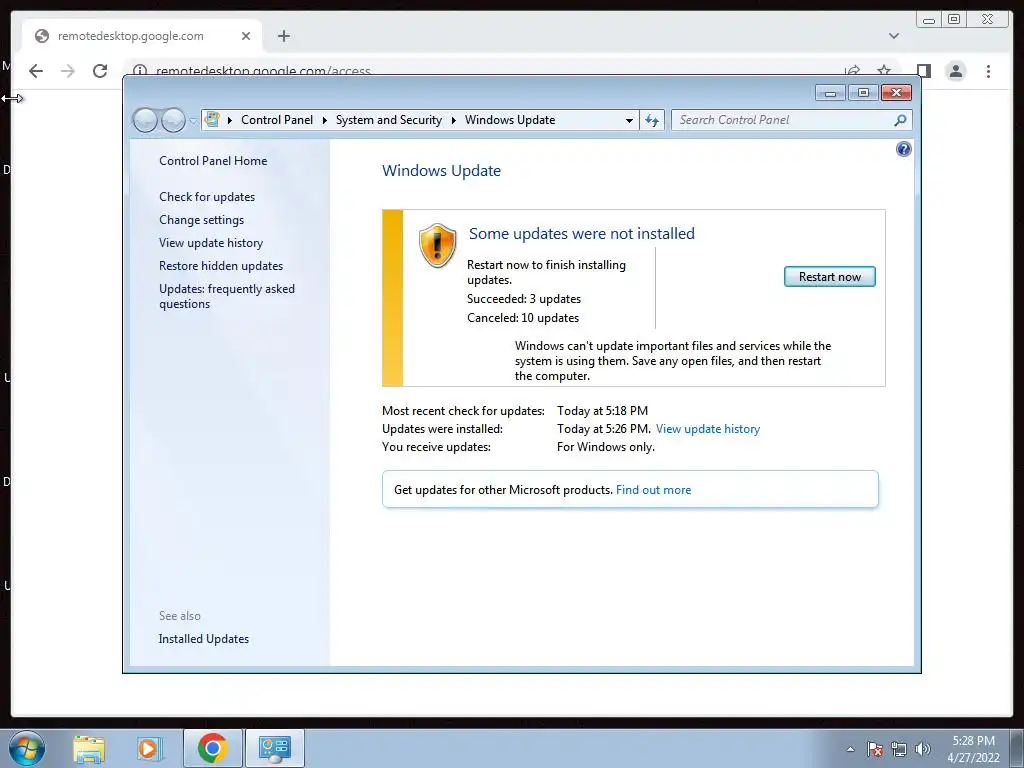Click the share page icon

coord(852,71)
